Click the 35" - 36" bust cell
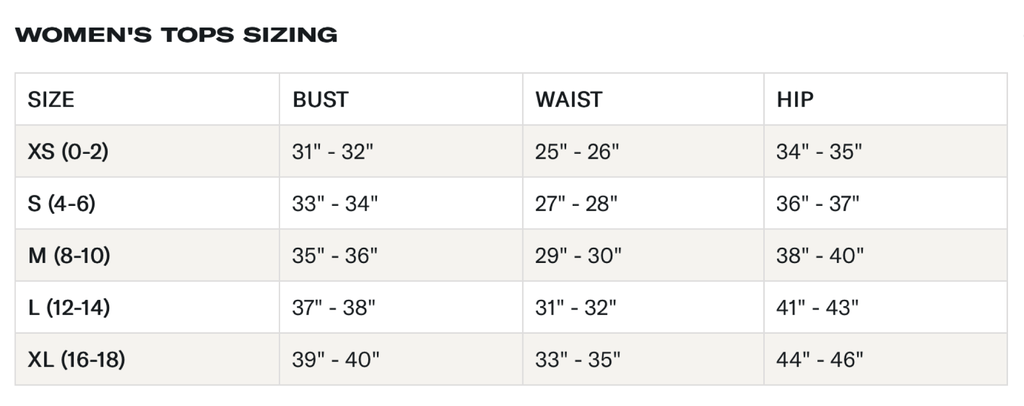The image size is (1024, 406). point(334,256)
